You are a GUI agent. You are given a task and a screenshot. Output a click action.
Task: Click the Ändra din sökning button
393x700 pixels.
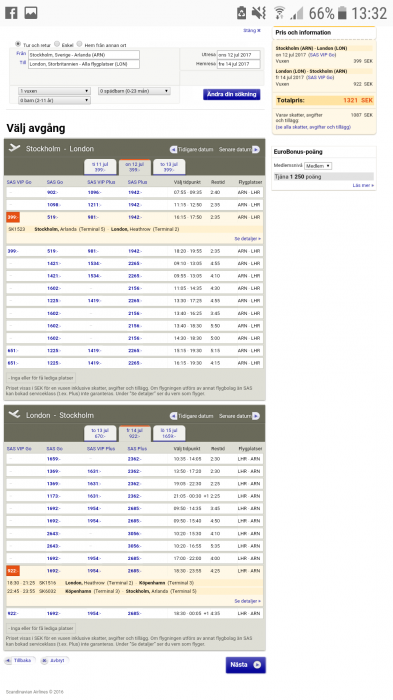[232, 95]
